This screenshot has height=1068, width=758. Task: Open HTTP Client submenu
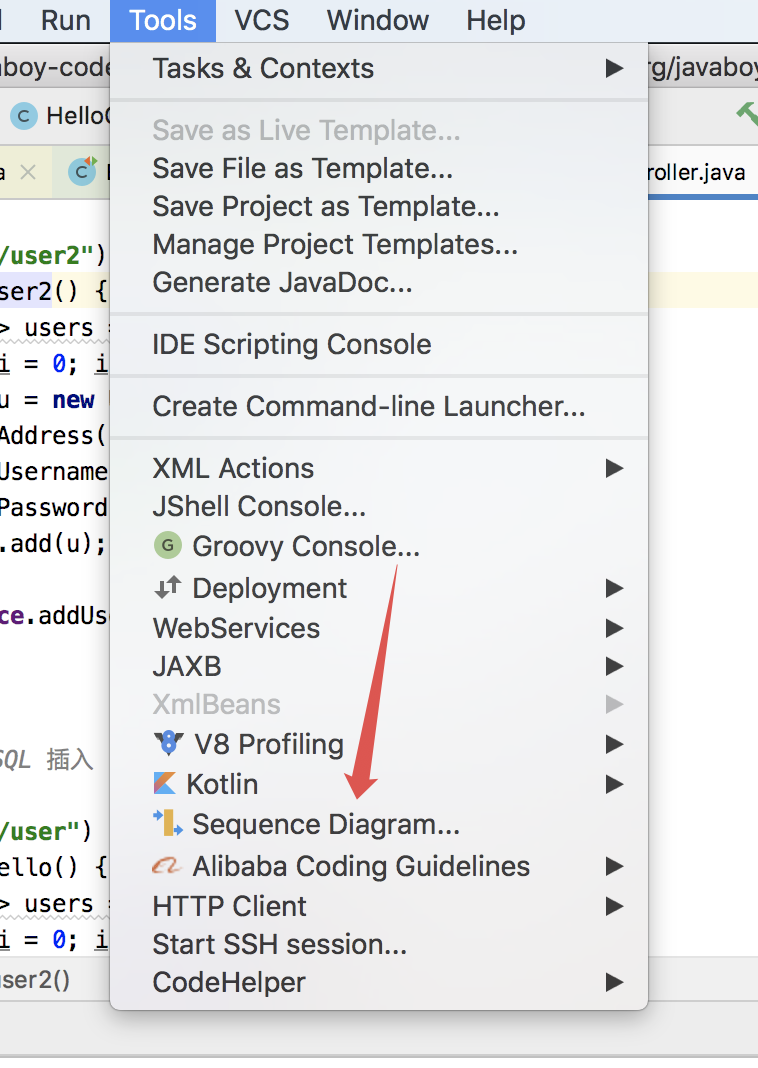[x=379, y=907]
